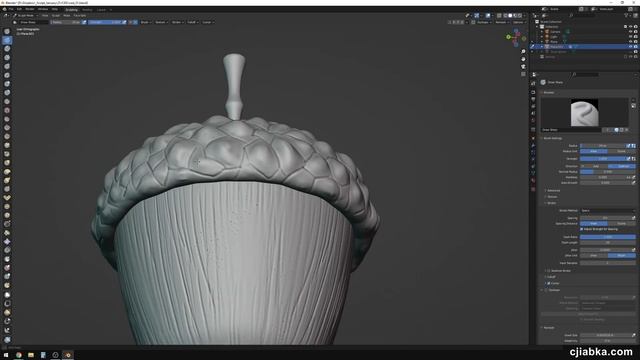Select the Elastic Deform brush tool
The image size is (640, 360).
click(x=7, y=171)
